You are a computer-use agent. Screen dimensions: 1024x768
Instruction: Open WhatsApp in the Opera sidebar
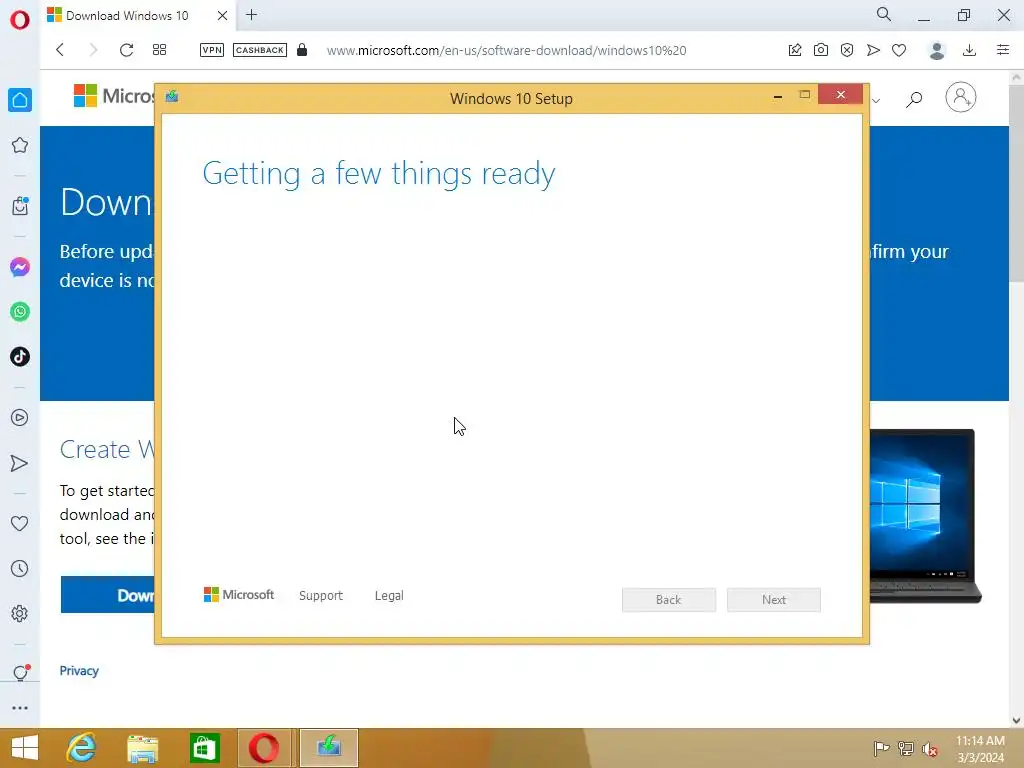click(20, 312)
